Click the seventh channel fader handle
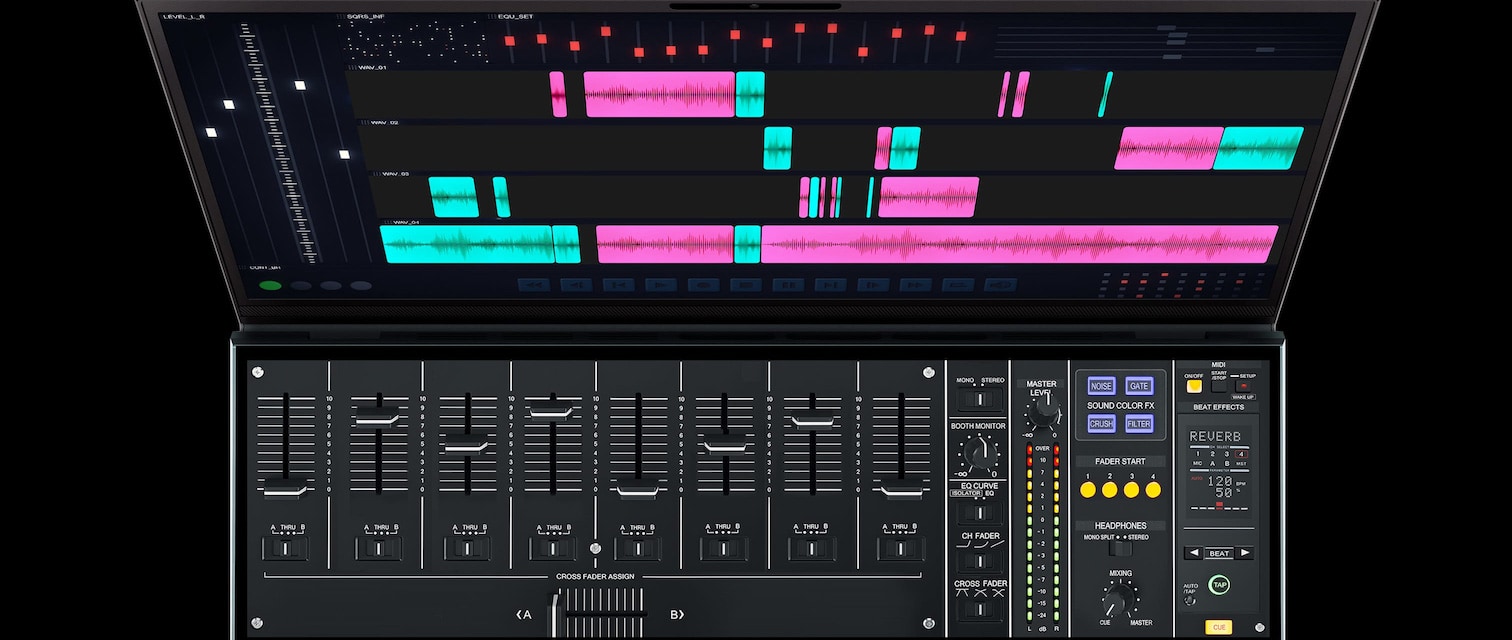This screenshot has height=640, width=1512. 812,421
